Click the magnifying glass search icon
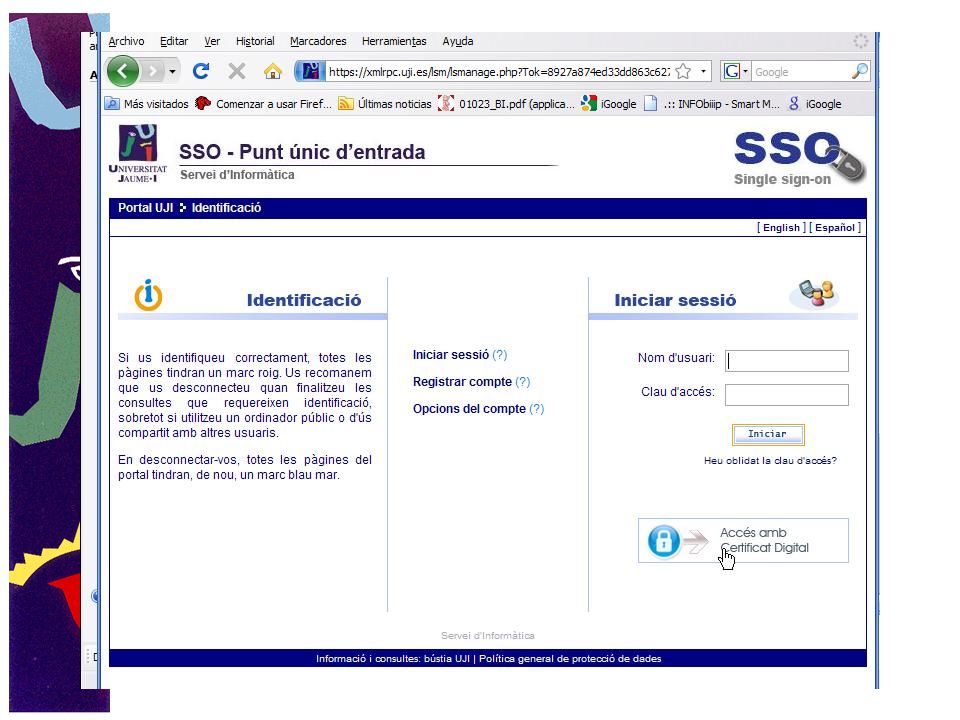 [x=860, y=72]
